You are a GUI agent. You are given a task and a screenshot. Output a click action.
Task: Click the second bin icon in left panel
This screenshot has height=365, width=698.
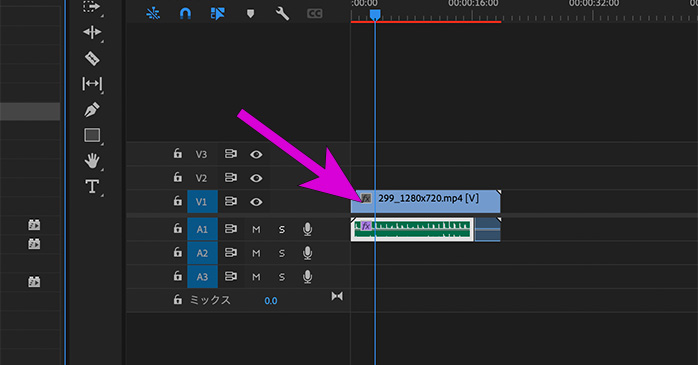point(34,244)
